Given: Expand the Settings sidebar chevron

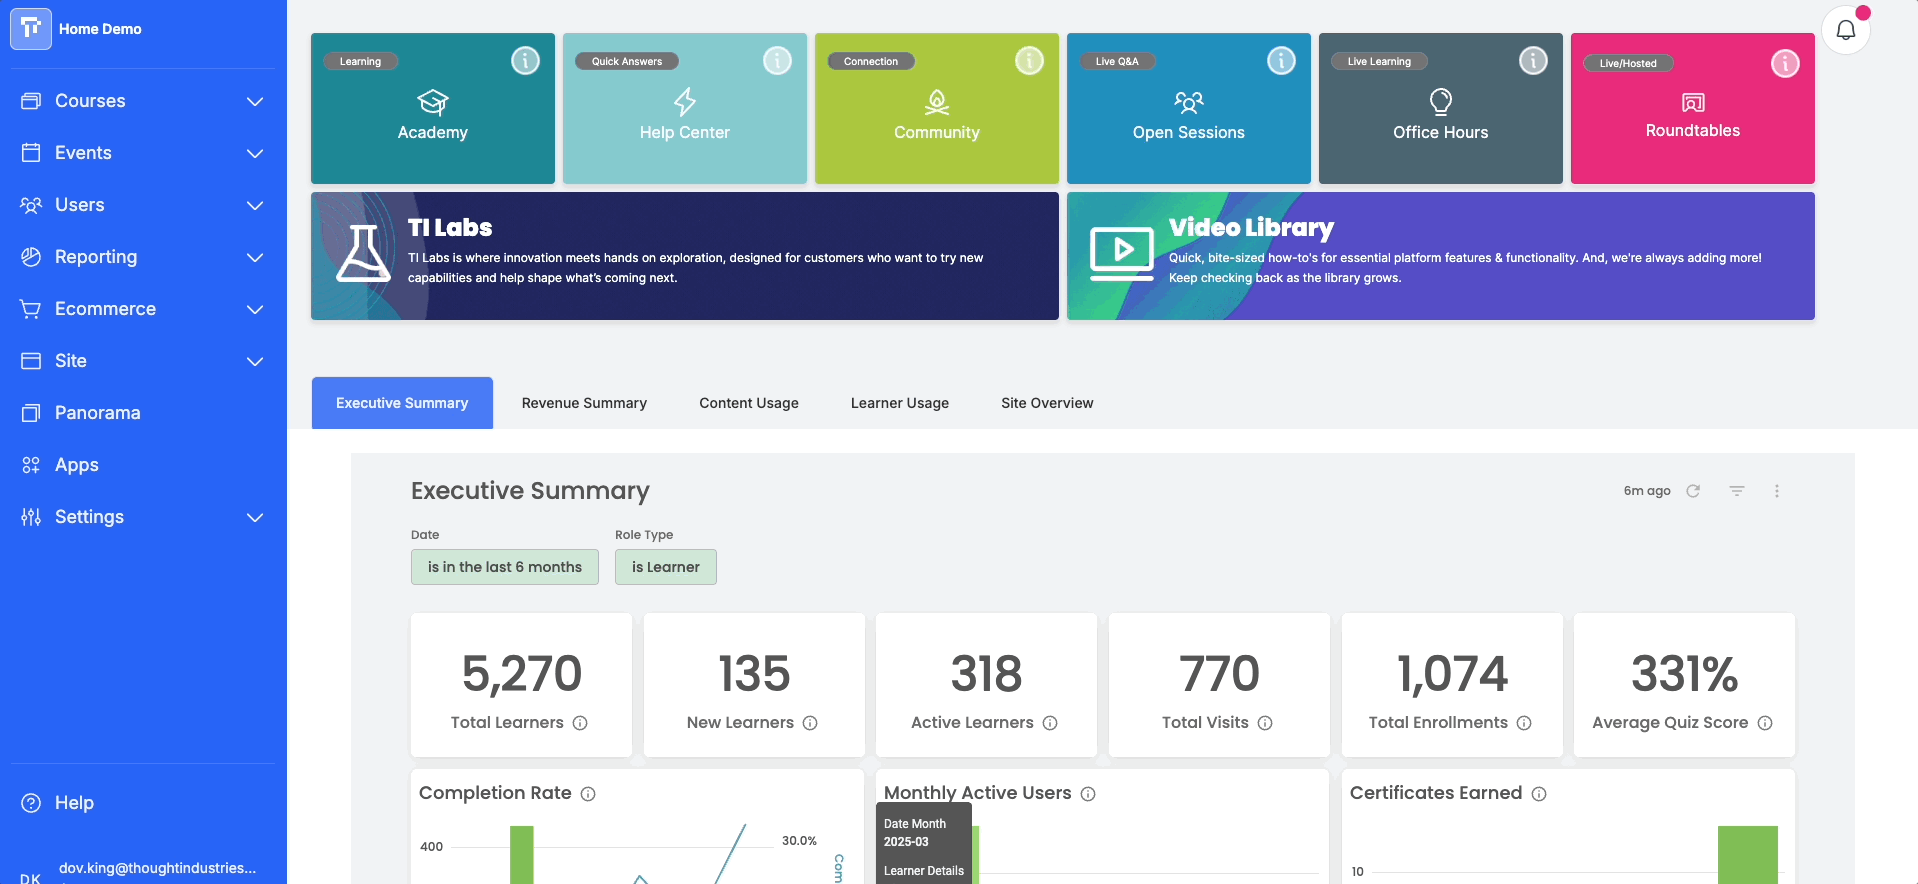Looking at the screenshot, I should (255, 517).
